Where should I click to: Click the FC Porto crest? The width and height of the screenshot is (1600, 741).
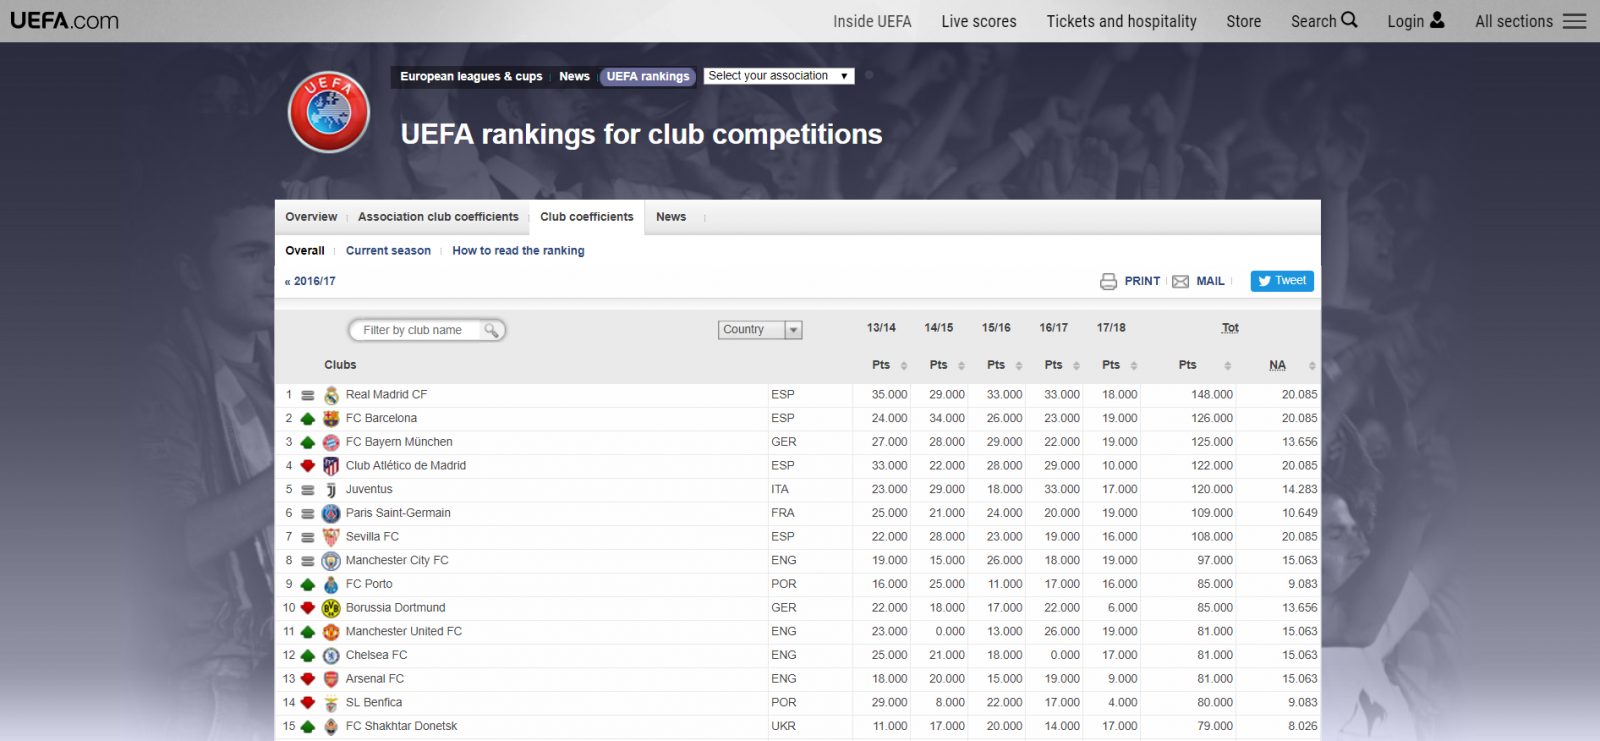(x=331, y=584)
